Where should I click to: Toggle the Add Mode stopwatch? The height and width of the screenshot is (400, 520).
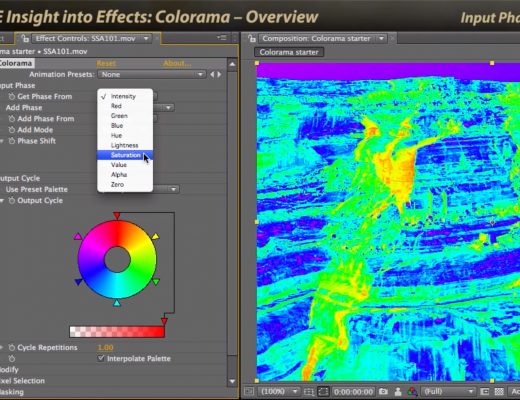12,130
